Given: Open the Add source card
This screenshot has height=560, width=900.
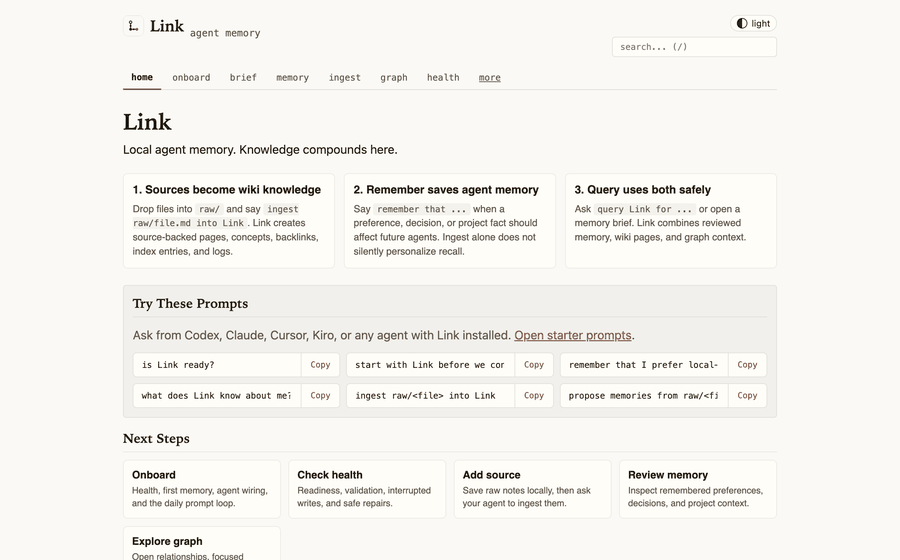Looking at the screenshot, I should 532,489.
